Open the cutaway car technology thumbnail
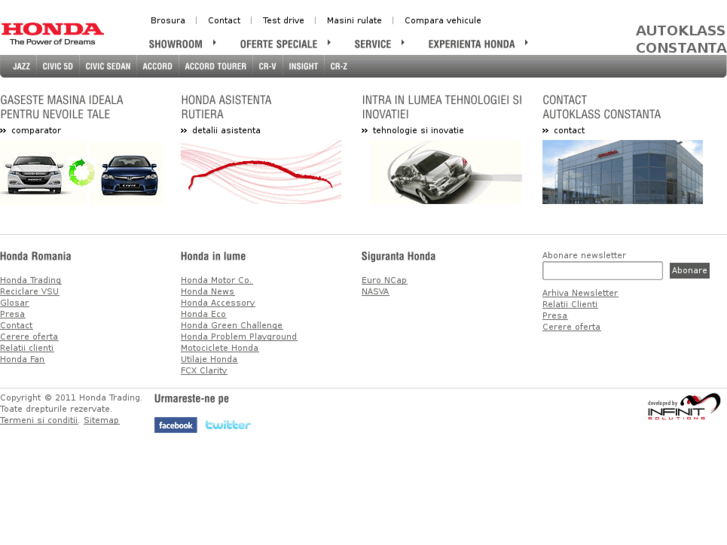Viewport: 727px width, 545px height. (446, 172)
